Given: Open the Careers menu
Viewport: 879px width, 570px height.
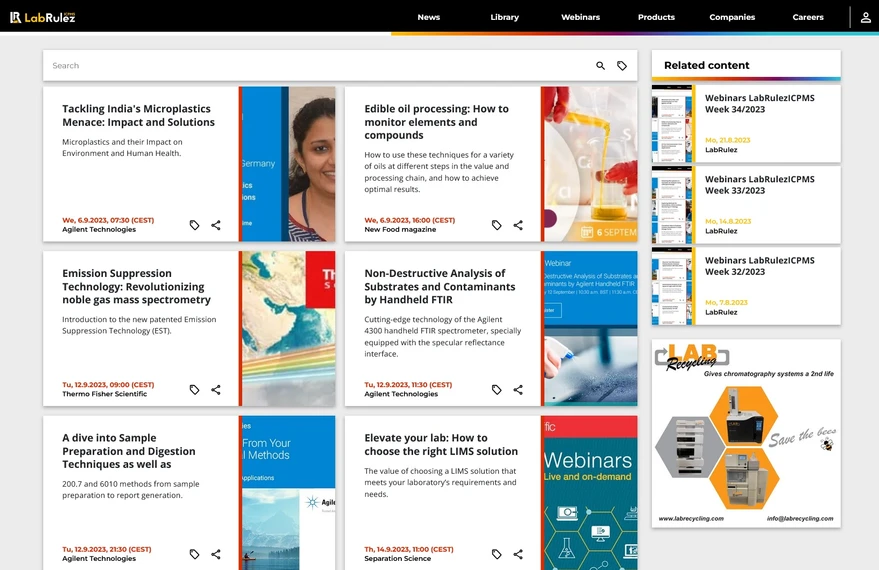Looking at the screenshot, I should pyautogui.click(x=808, y=17).
